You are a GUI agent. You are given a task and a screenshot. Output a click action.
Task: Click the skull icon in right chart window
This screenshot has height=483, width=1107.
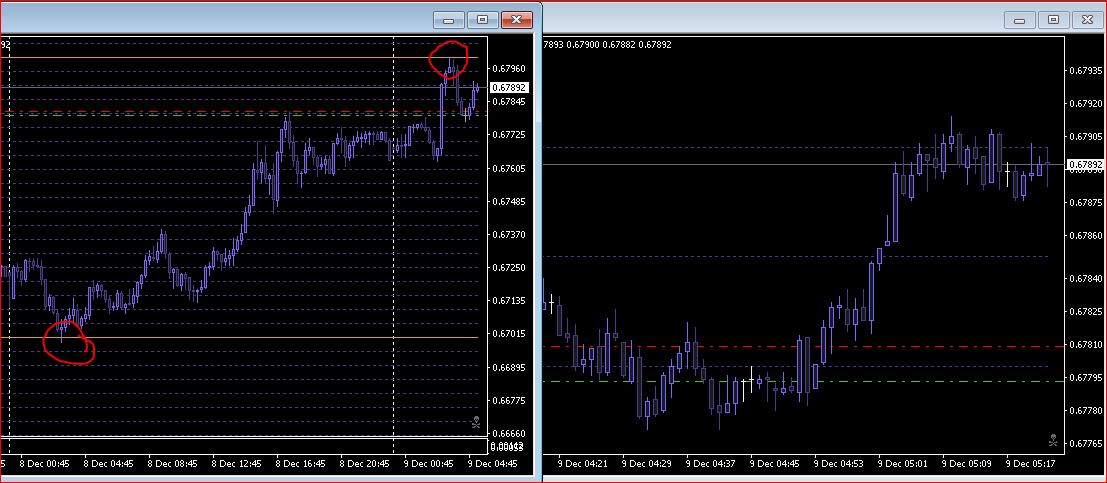[x=1053, y=439]
